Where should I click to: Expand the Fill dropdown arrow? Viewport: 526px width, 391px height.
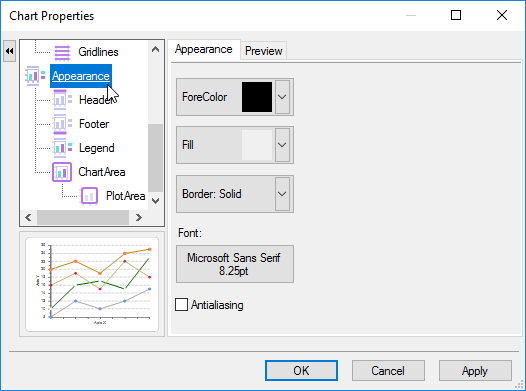point(282,145)
